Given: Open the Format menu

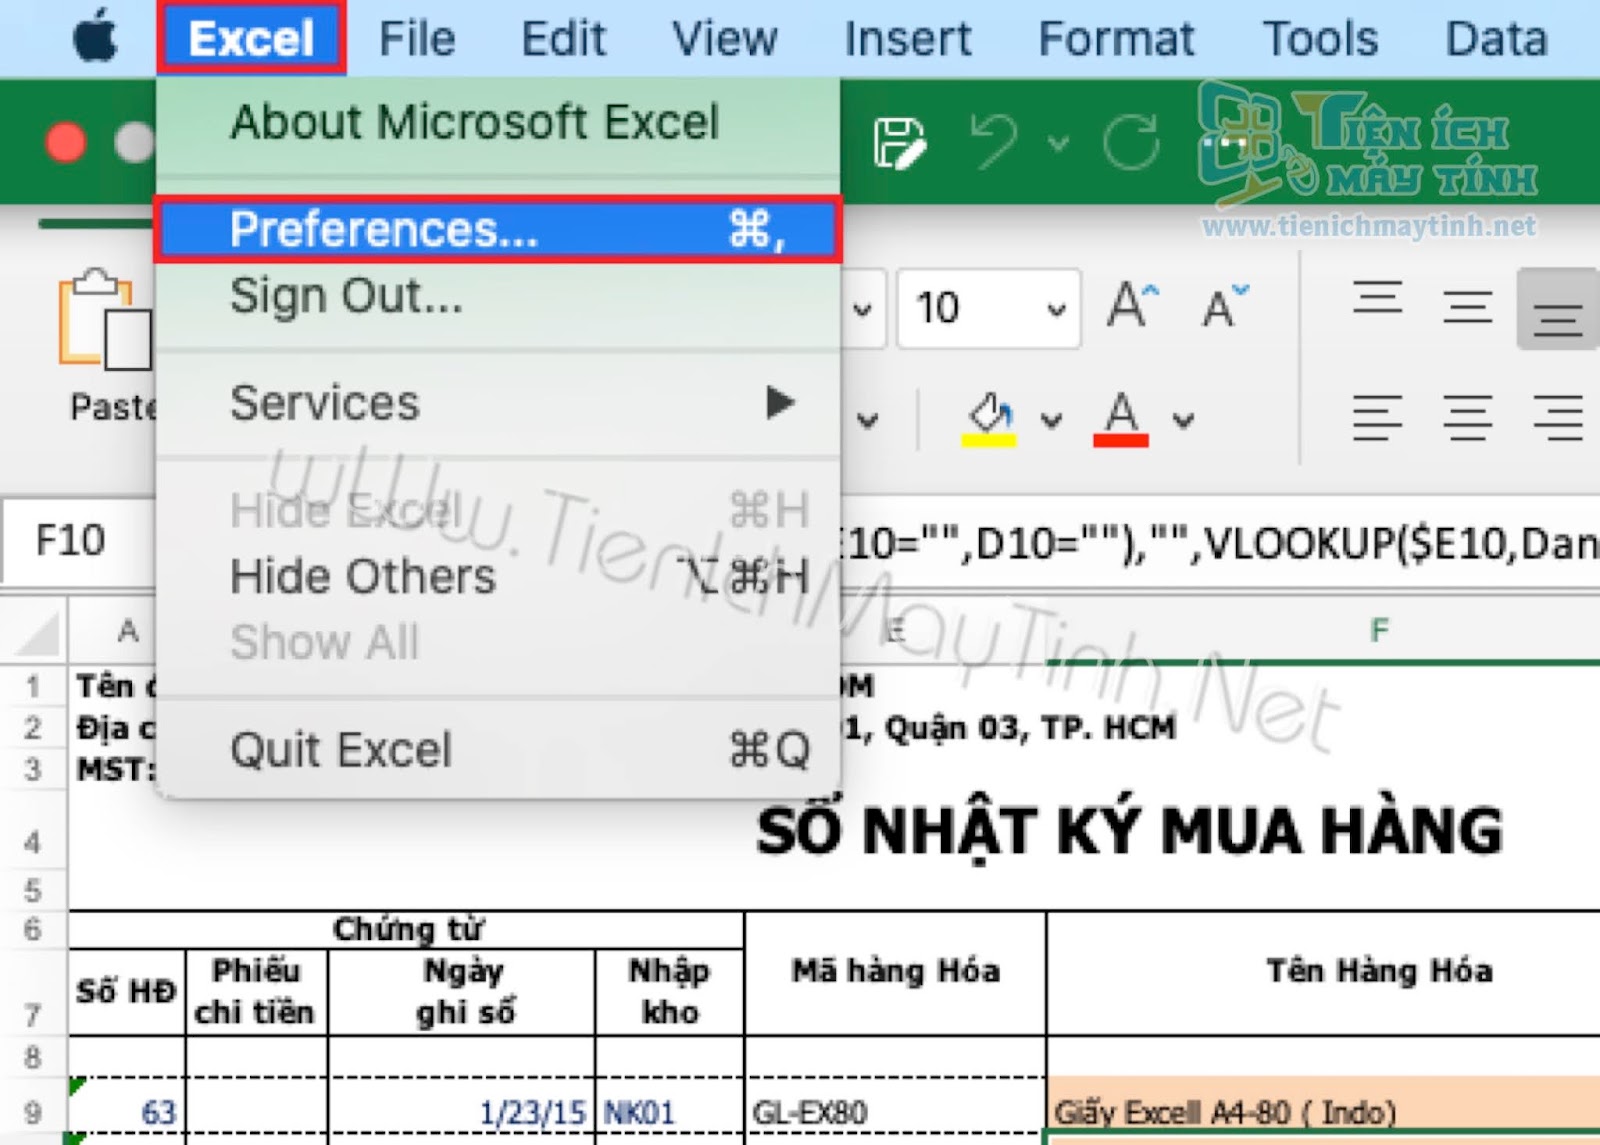Looking at the screenshot, I should click(1116, 39).
